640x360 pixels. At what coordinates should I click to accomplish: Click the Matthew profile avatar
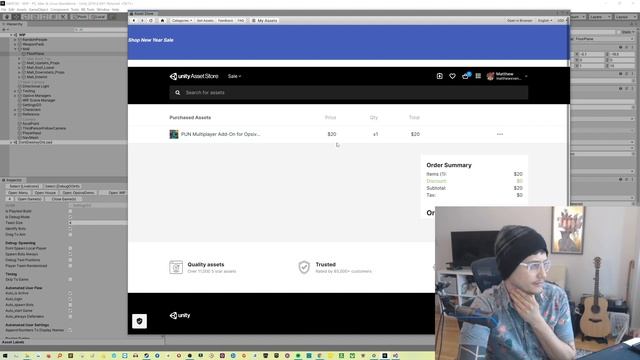coord(490,76)
